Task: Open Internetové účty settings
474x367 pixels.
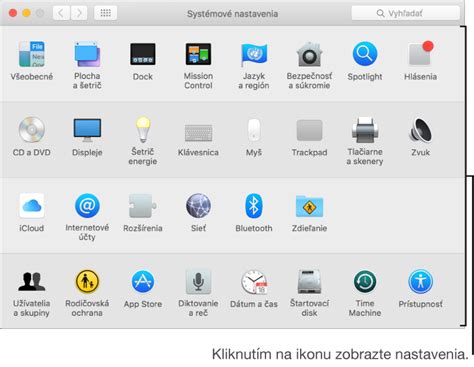Action: pos(87,206)
